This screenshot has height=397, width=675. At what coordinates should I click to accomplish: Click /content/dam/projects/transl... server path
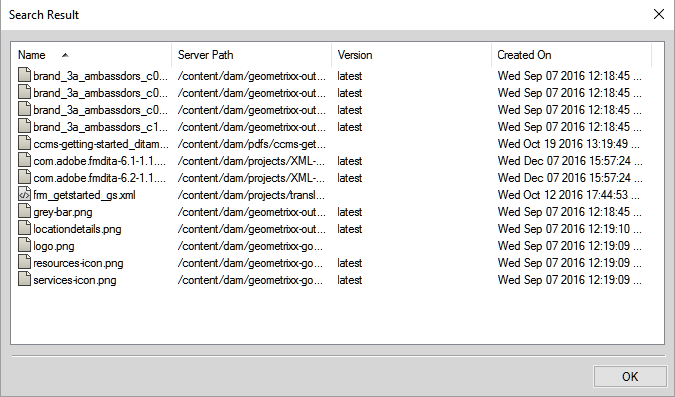click(x=251, y=195)
